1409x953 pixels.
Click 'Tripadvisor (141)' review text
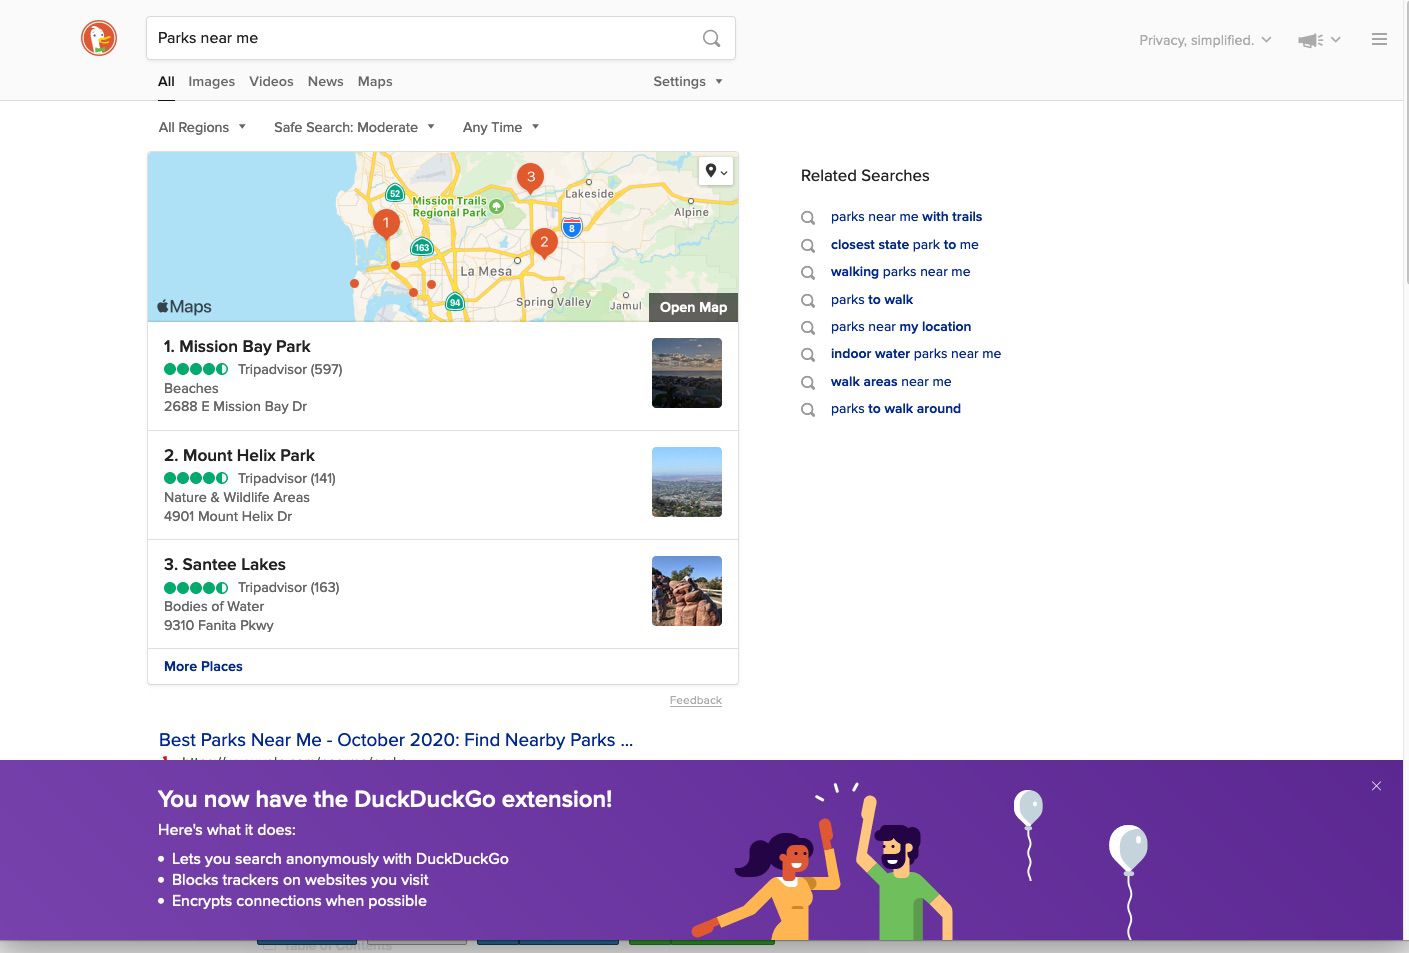[287, 478]
